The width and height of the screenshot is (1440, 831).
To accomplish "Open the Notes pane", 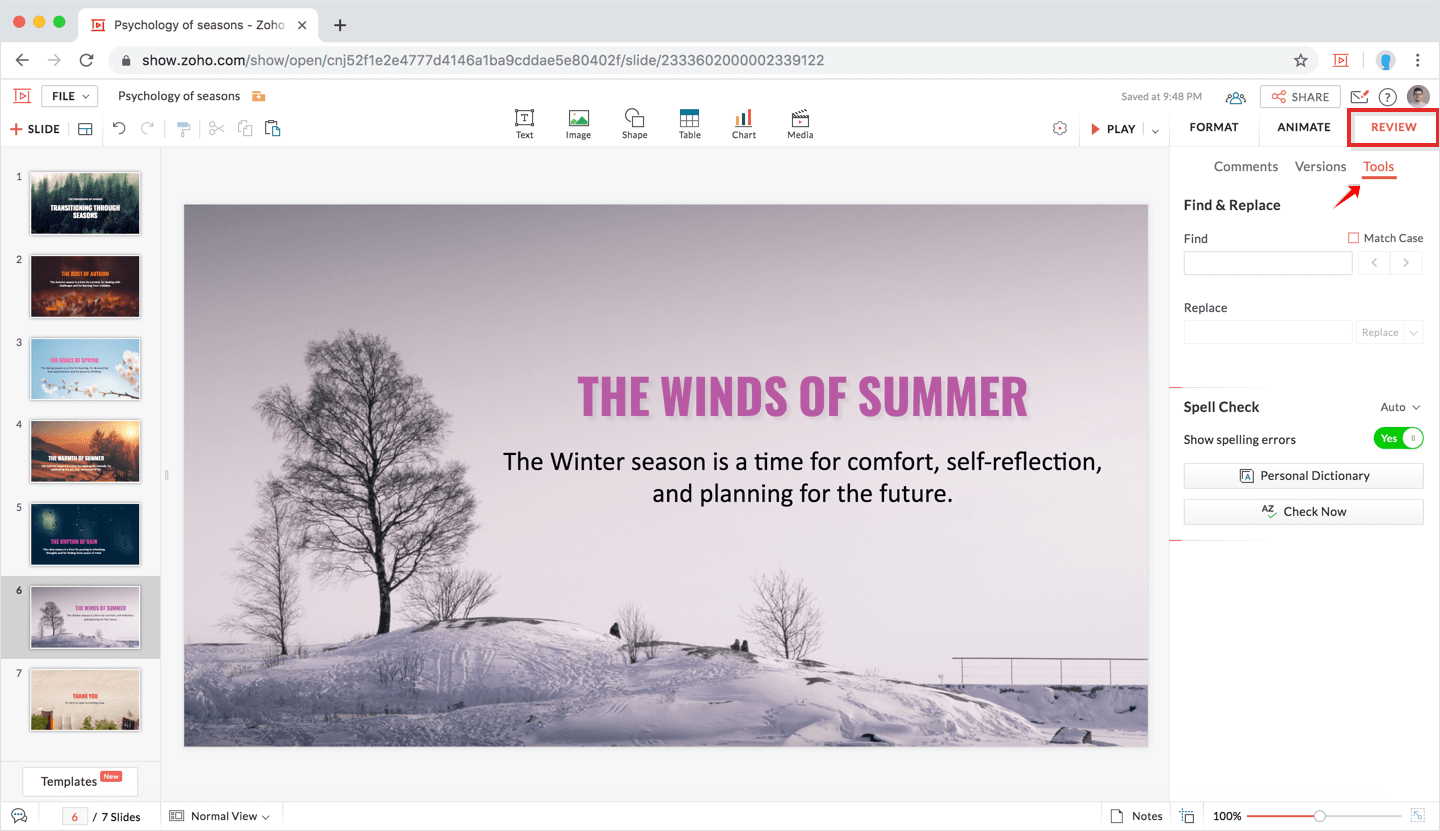I will (x=1137, y=816).
